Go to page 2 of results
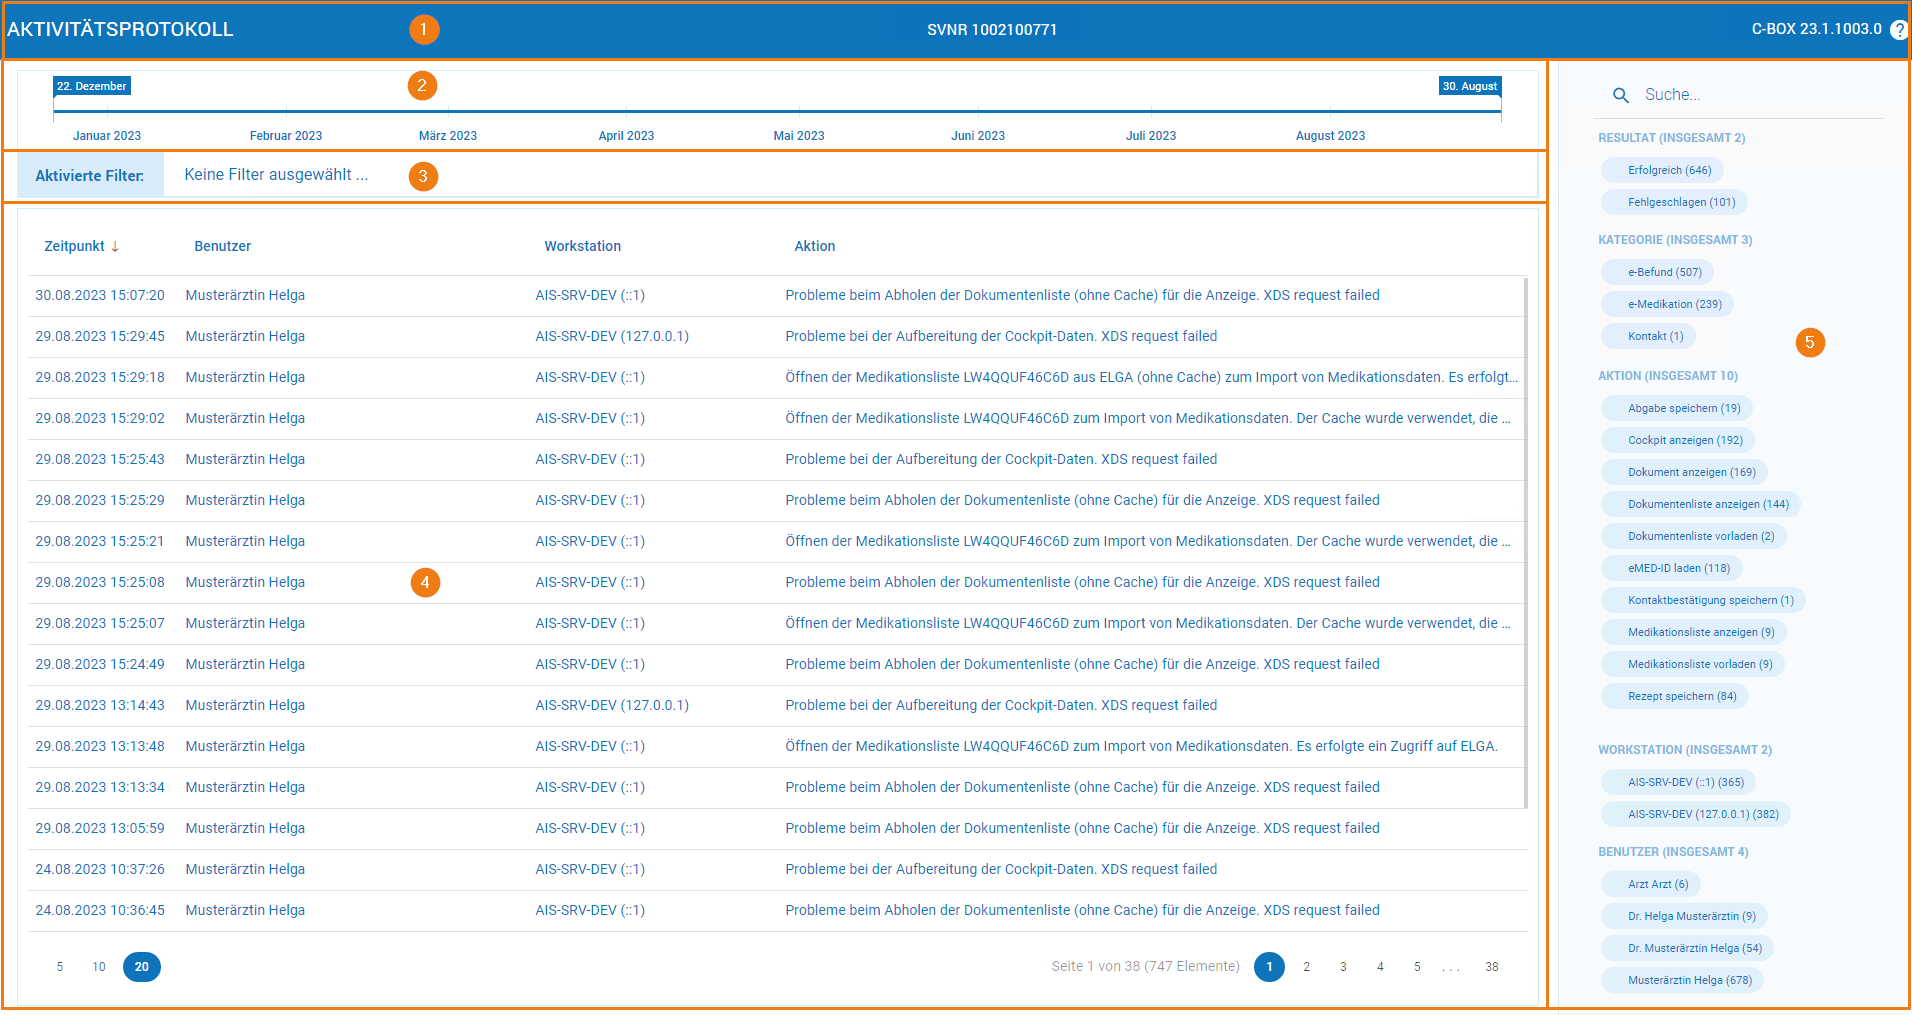This screenshot has height=1015, width=1912. [1306, 967]
